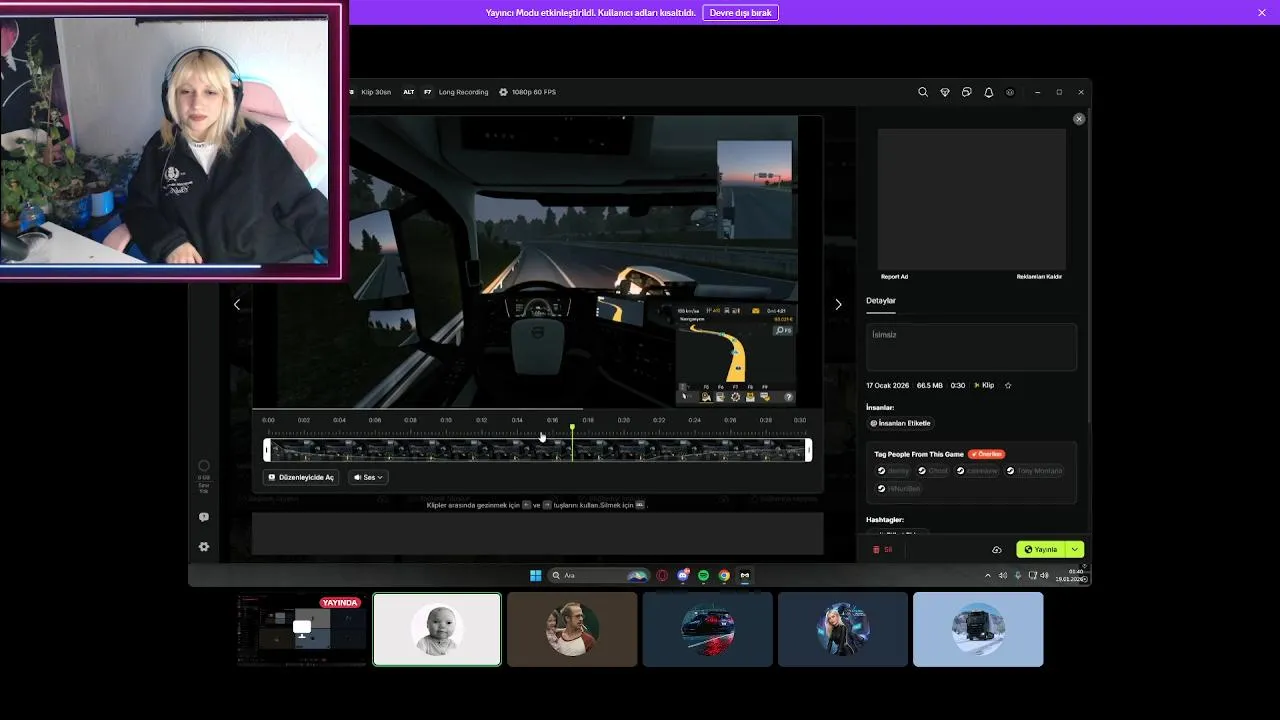
Task: Select the red car avatar participant tile
Action: (x=707, y=629)
